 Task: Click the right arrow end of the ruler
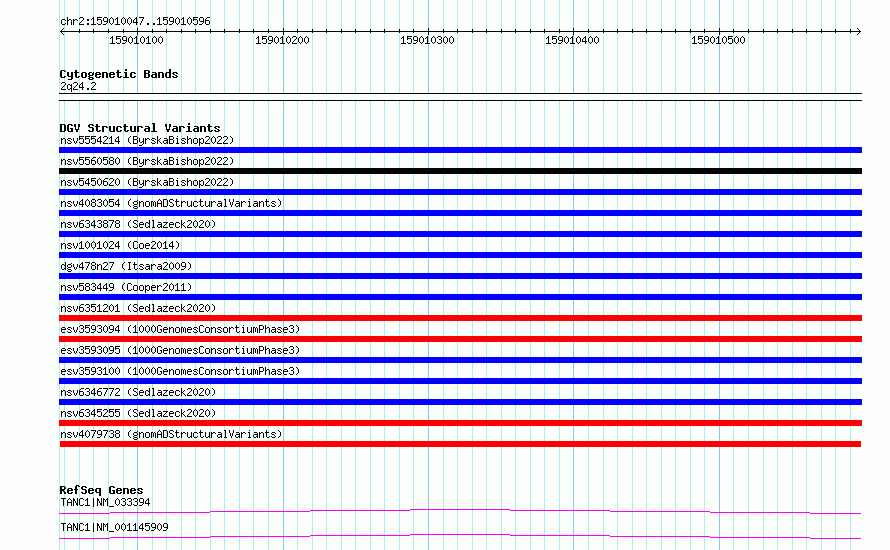[x=858, y=32]
